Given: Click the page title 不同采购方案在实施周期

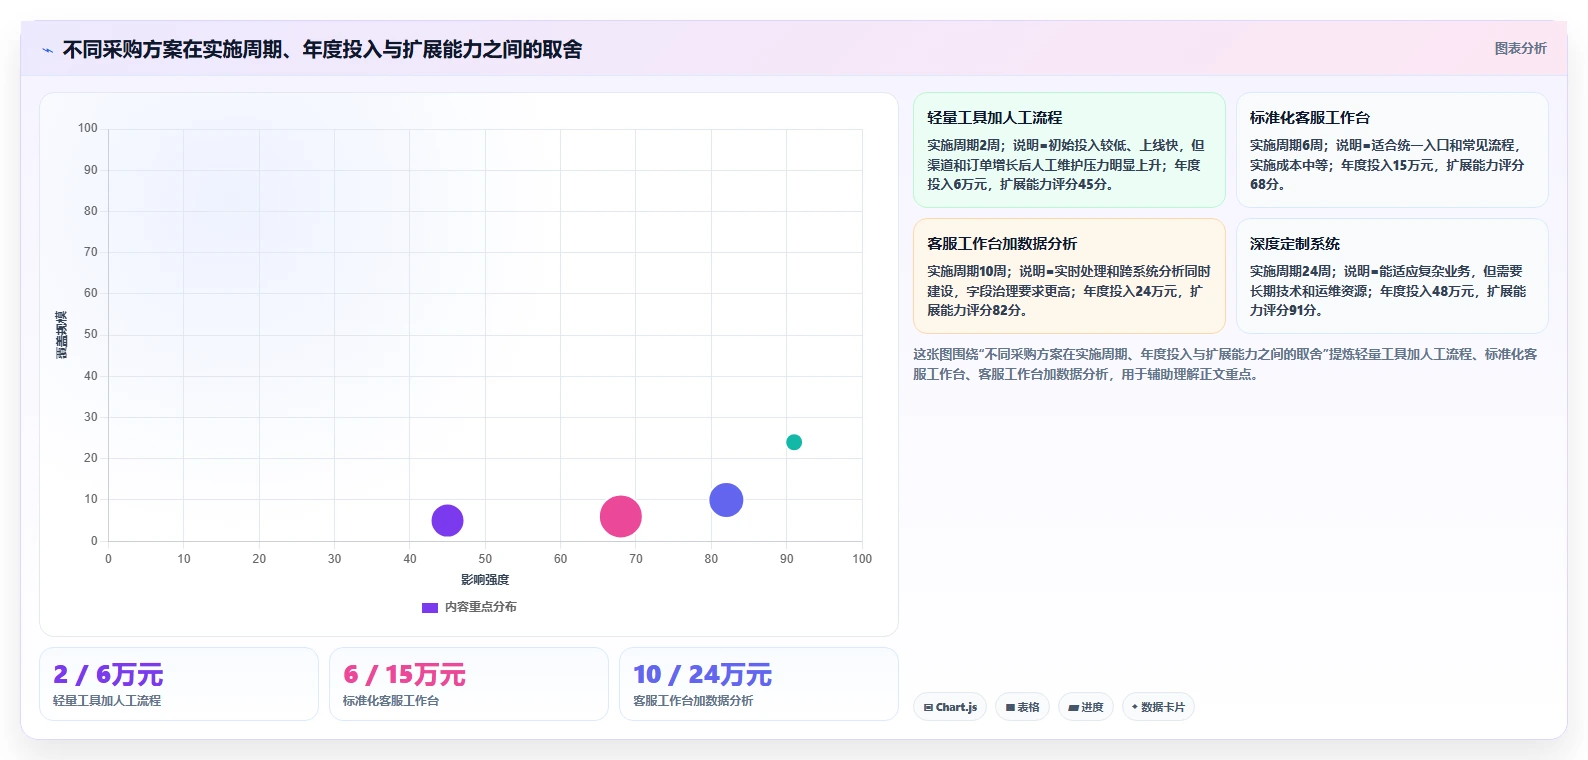Looking at the screenshot, I should coord(322,49).
